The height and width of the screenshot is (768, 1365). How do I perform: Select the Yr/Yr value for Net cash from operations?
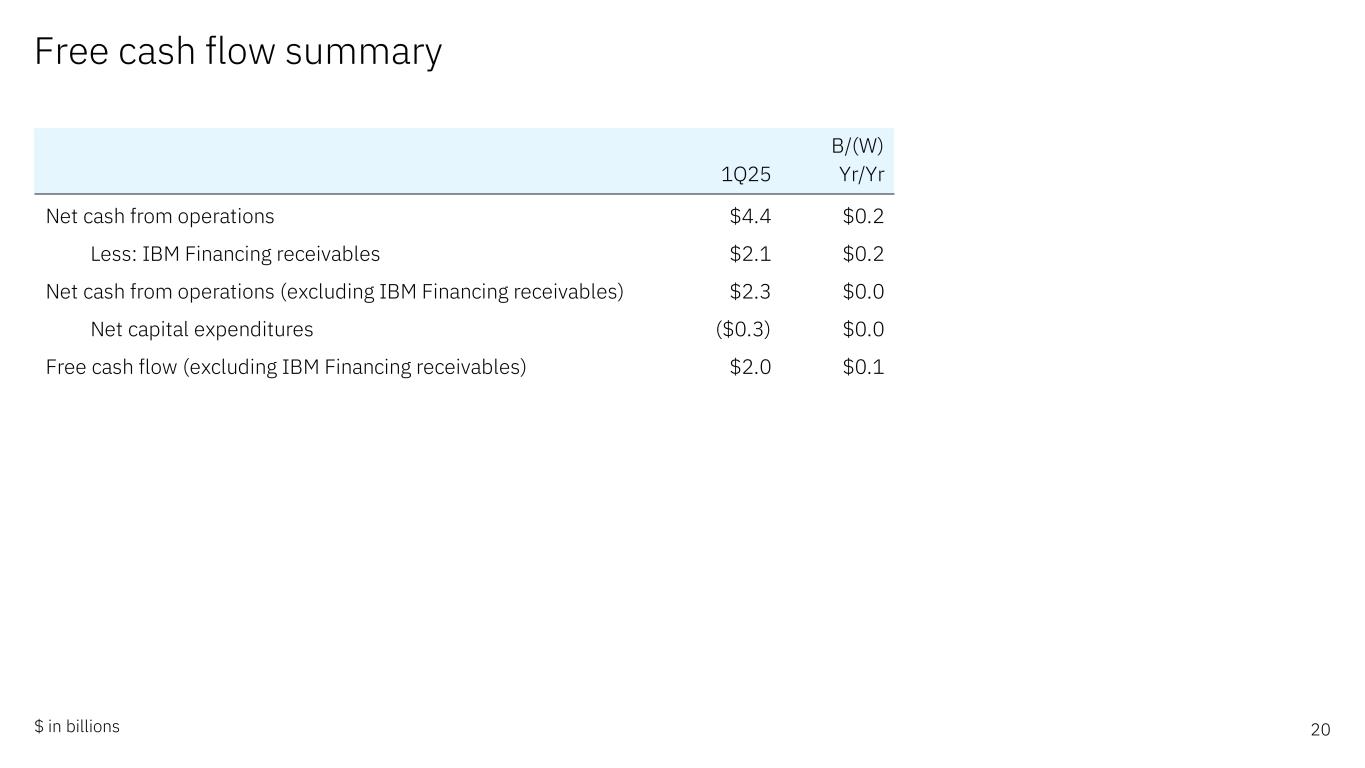(x=863, y=216)
